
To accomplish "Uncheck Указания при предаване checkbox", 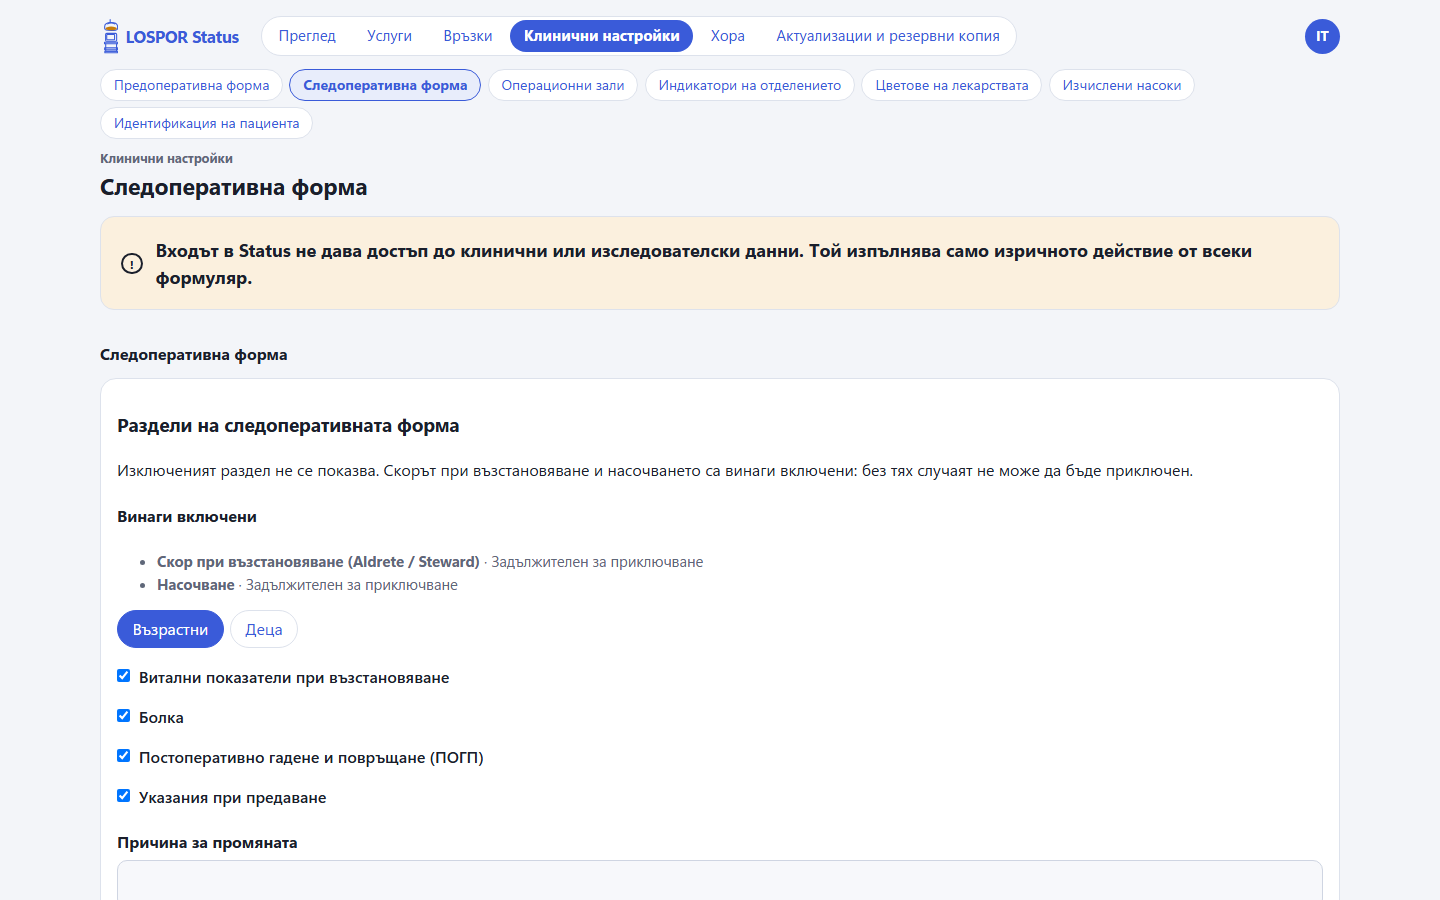I will 124,796.
